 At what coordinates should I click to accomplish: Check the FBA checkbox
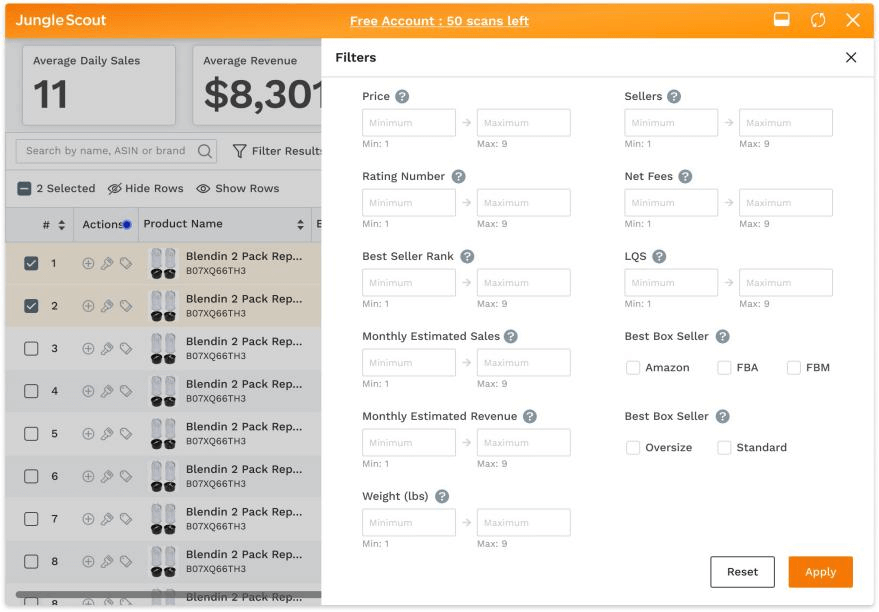click(x=724, y=368)
